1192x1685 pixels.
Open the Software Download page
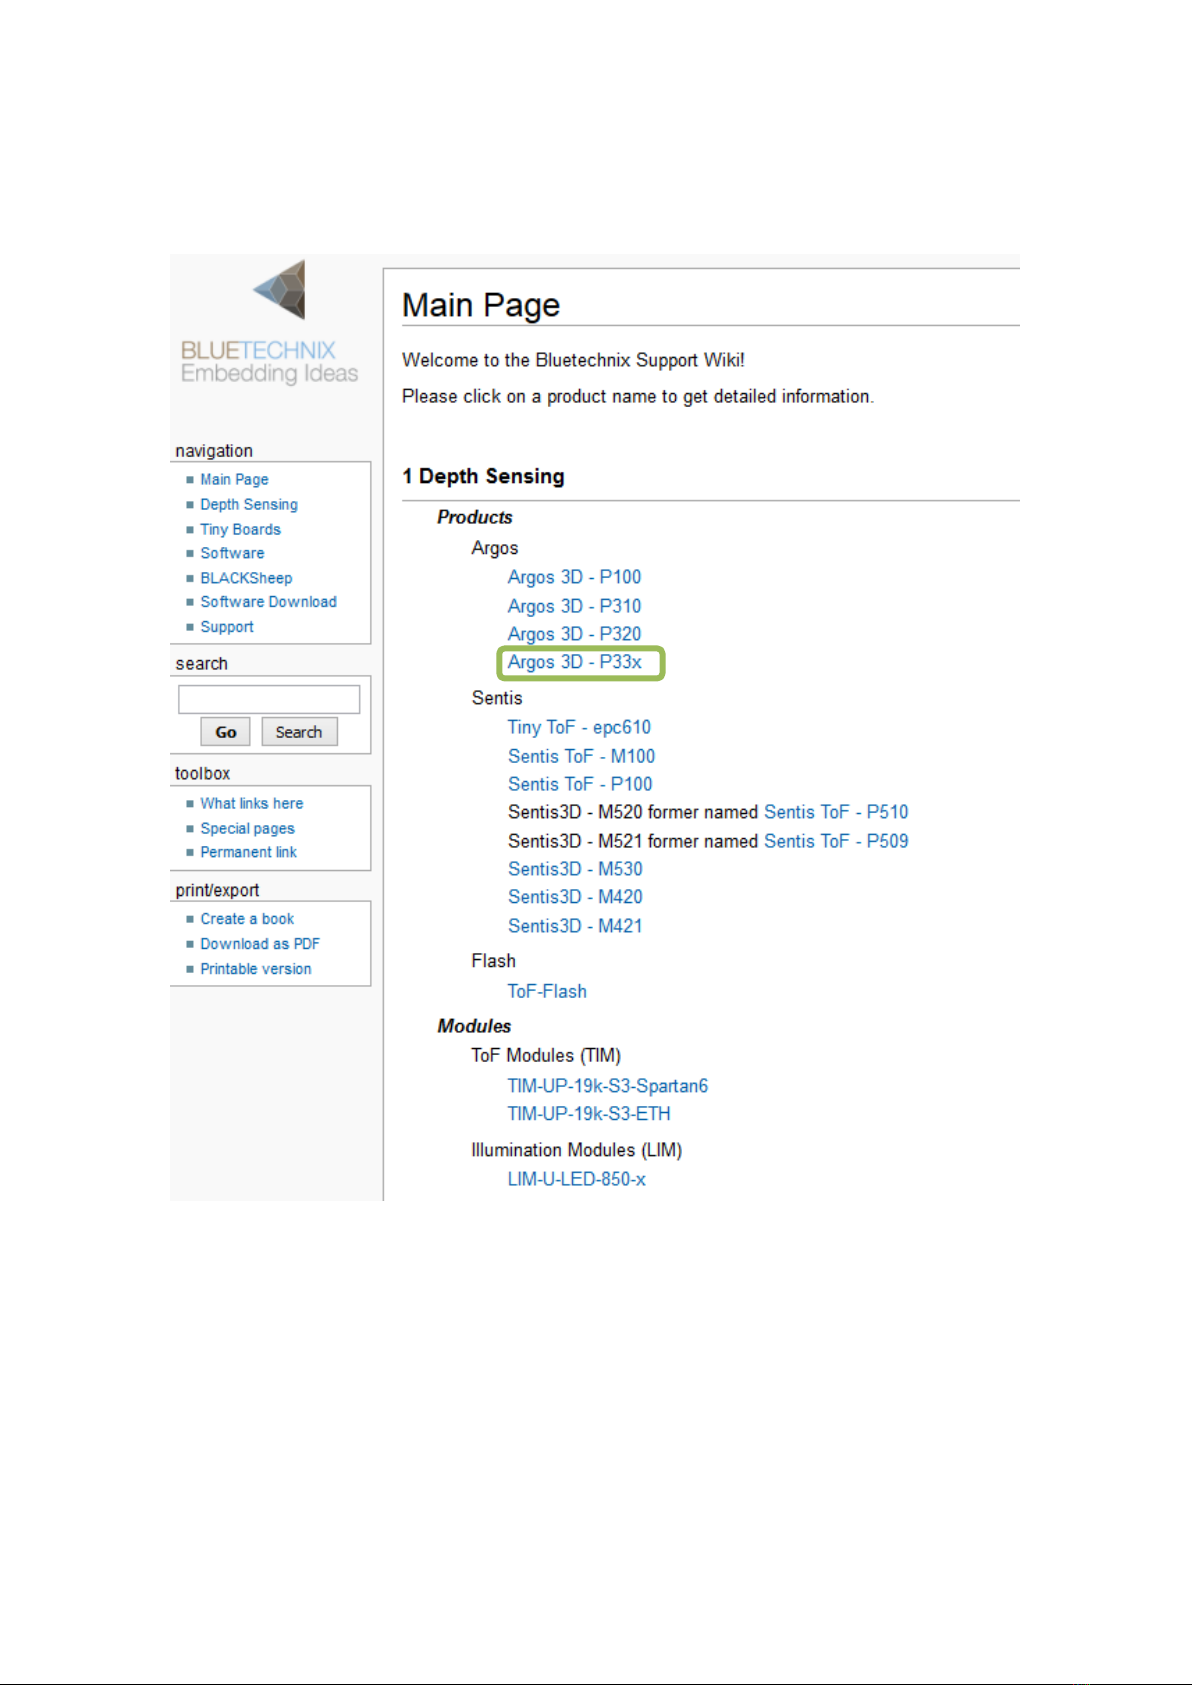pos(268,602)
